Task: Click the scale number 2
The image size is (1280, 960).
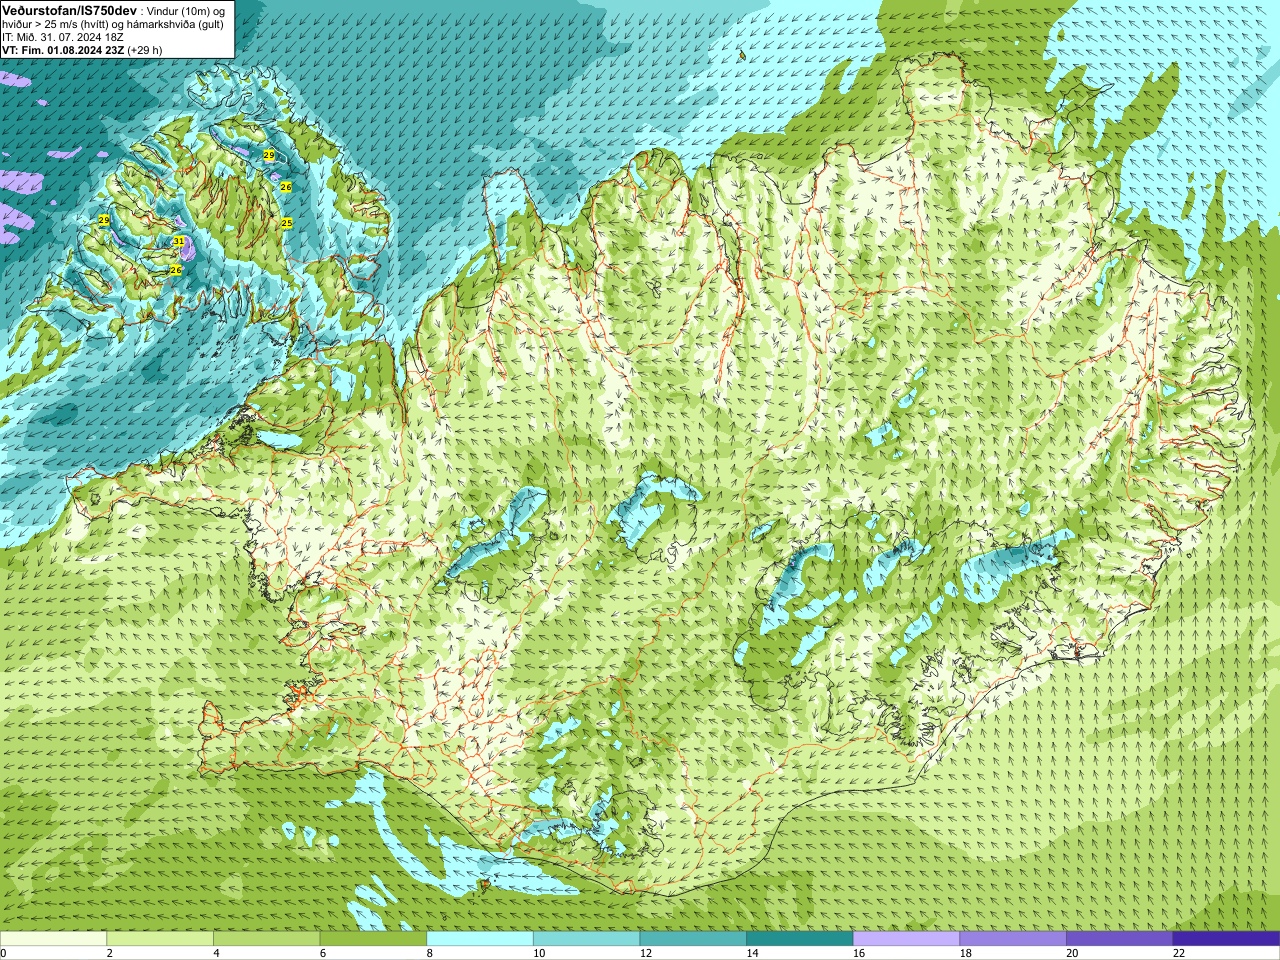Action: [x=110, y=953]
